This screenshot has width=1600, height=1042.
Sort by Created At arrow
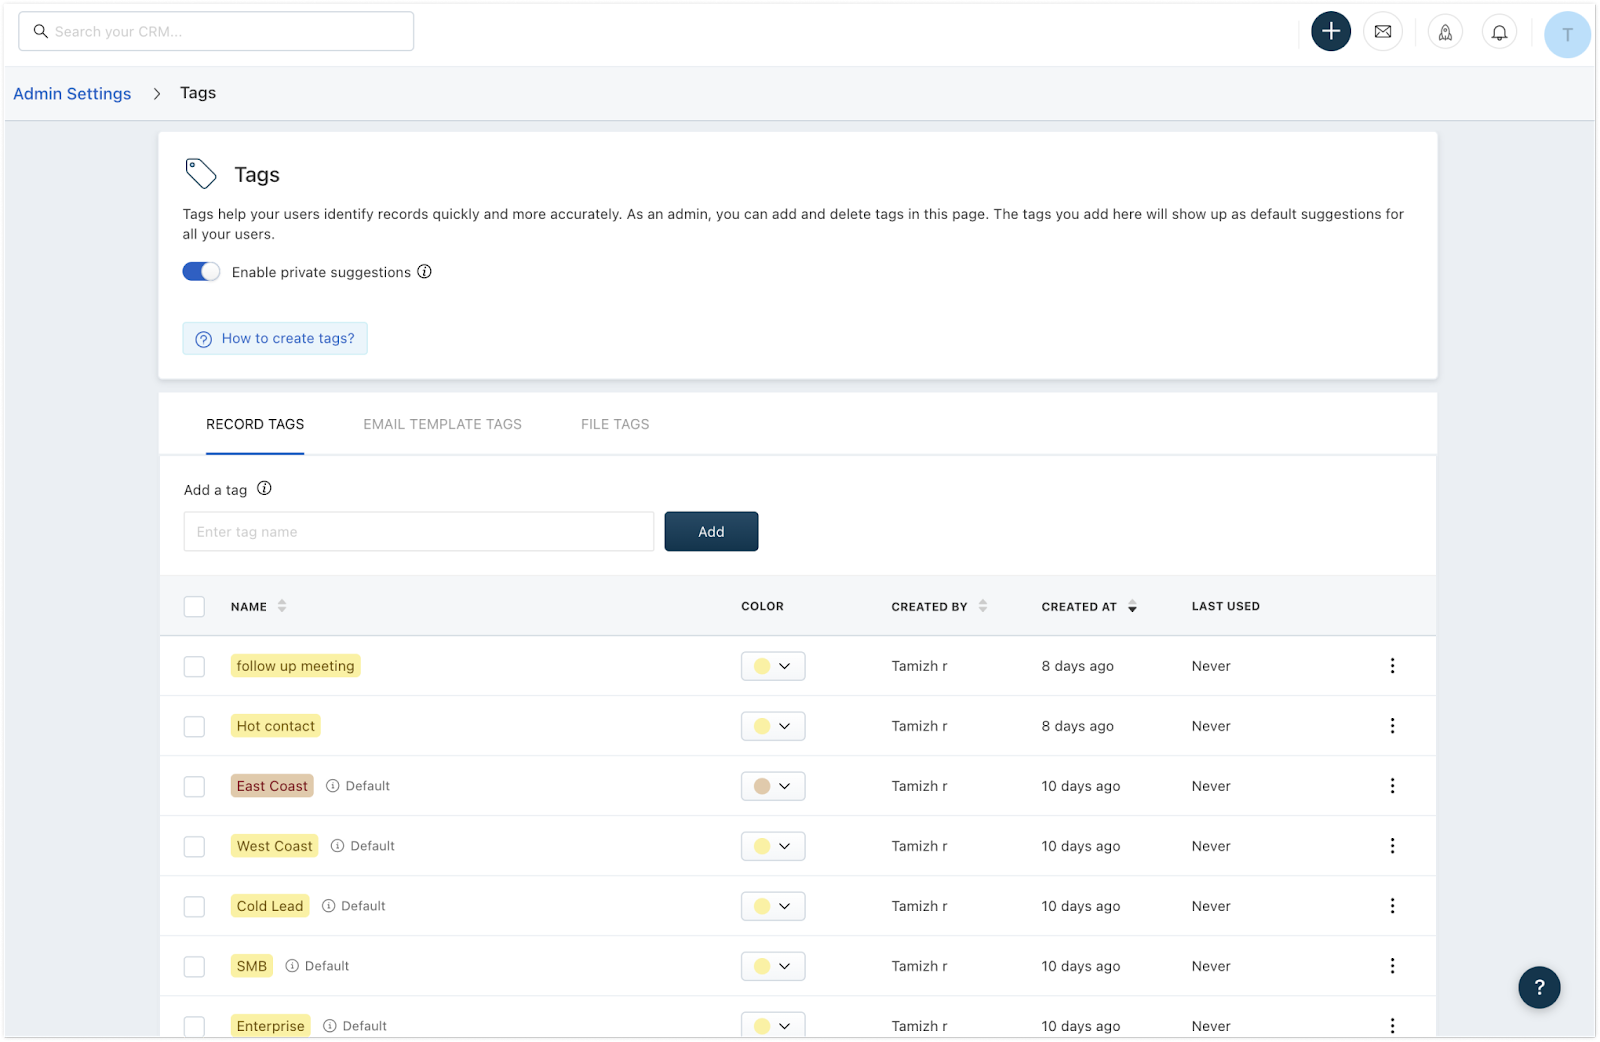coord(1132,606)
